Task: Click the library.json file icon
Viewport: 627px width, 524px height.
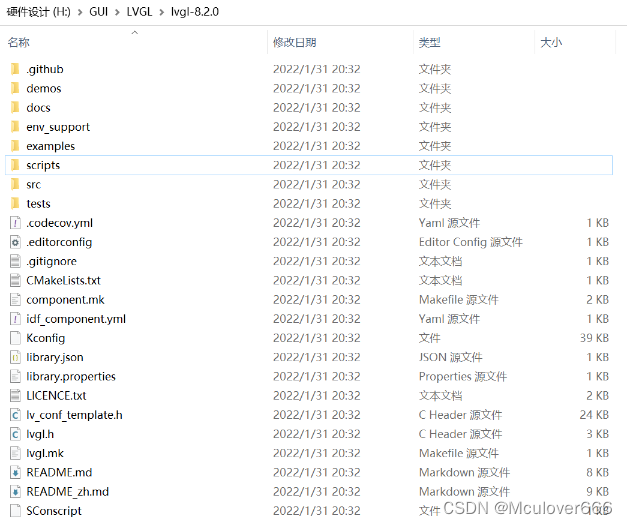Action: click(15, 357)
